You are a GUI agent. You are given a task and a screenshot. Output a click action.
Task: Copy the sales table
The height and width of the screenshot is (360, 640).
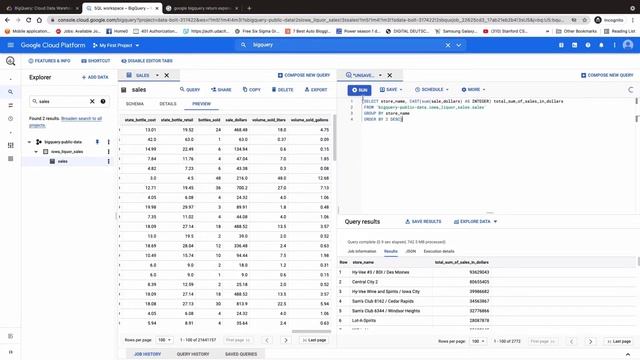click(252, 89)
